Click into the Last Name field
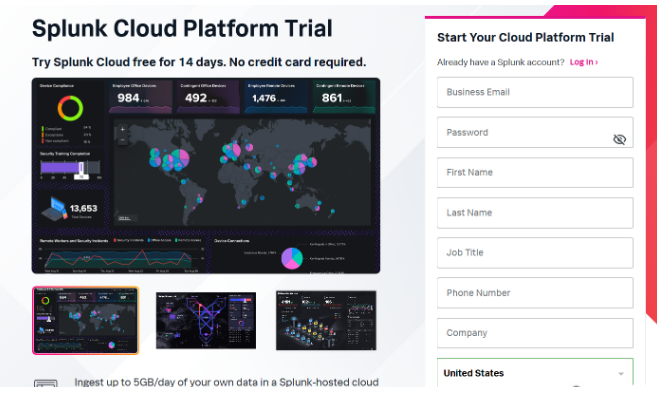Screen dimensions: 657x408 coord(535,213)
